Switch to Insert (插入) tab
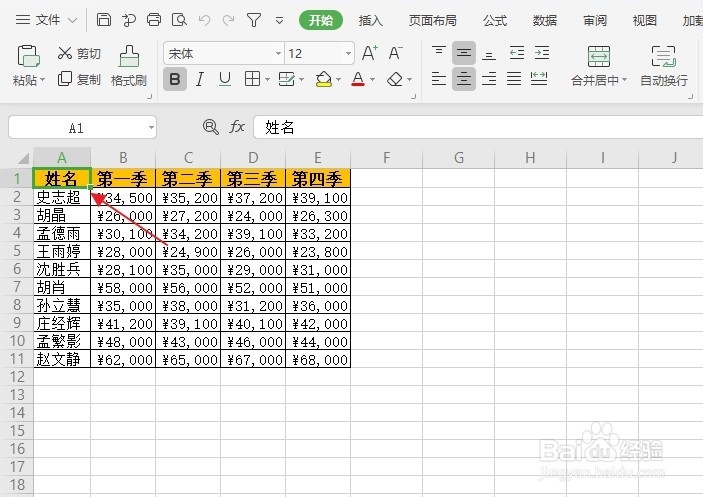The height and width of the screenshot is (497, 703). (370, 20)
